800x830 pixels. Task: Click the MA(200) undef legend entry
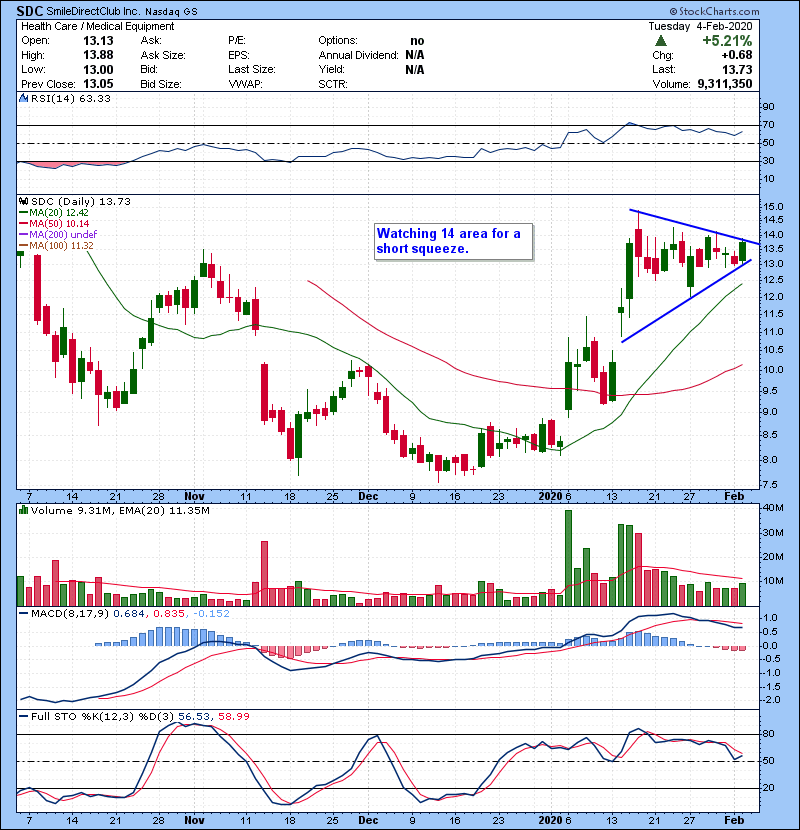click(58, 234)
